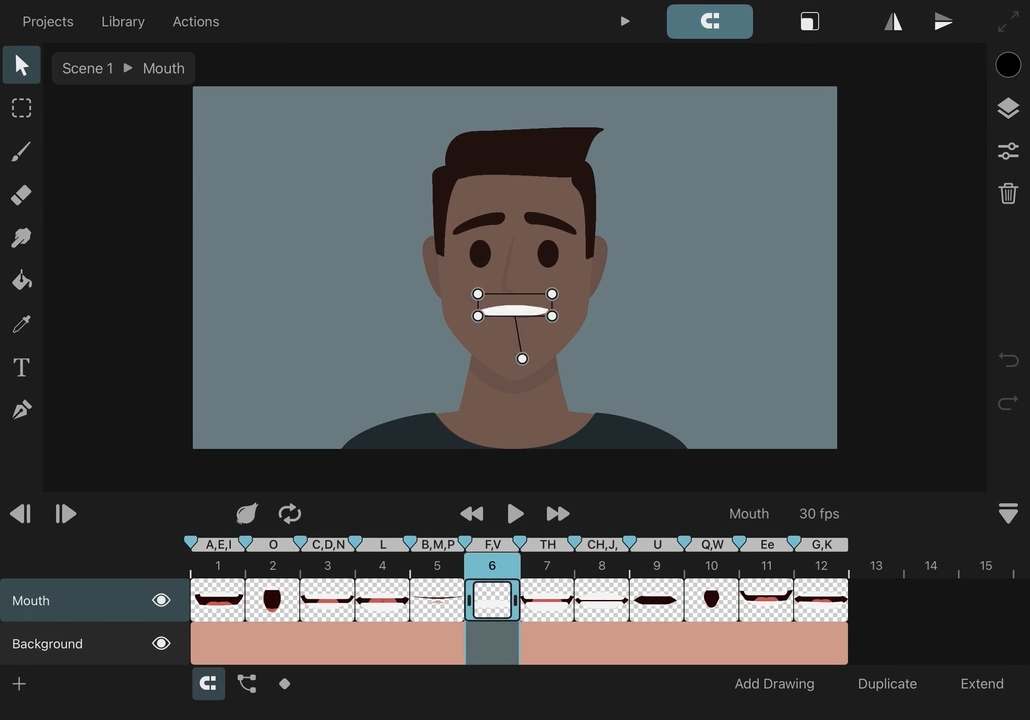
Task: Duplicate the current frame
Action: tap(886, 683)
